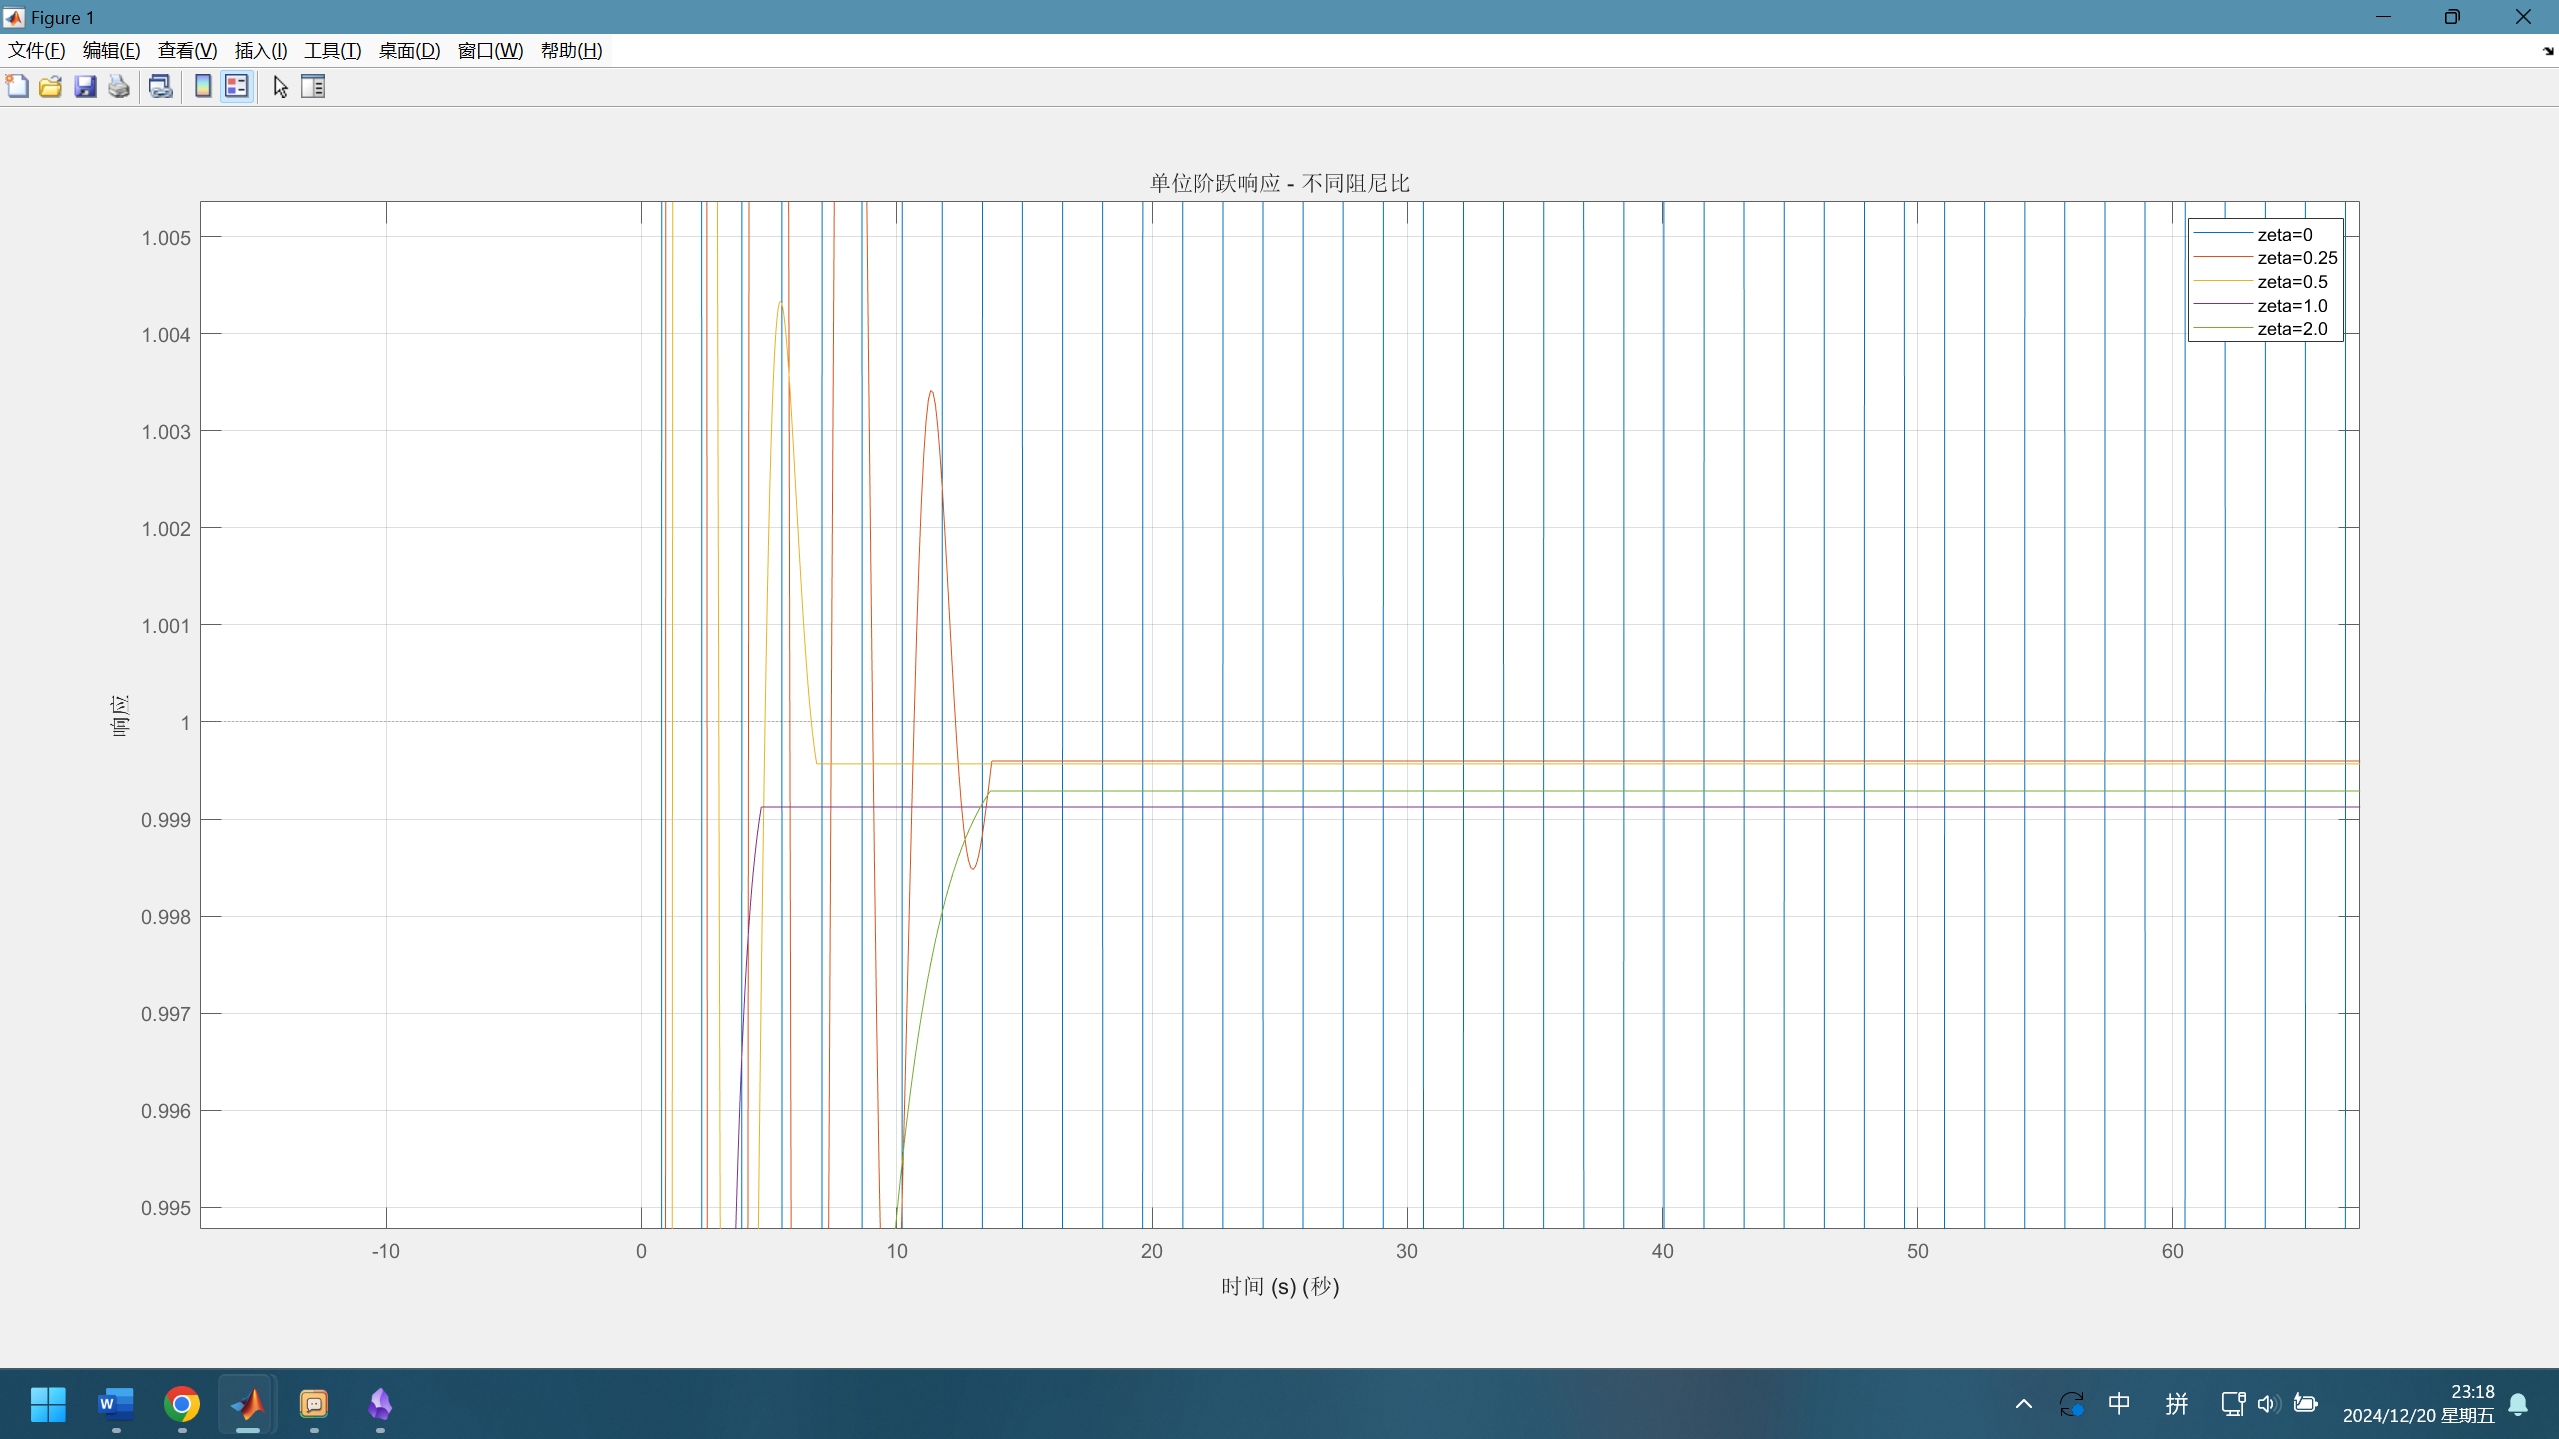This screenshot has width=2559, height=1439.
Task: Open Chrome from the taskbar
Action: pyautogui.click(x=182, y=1404)
